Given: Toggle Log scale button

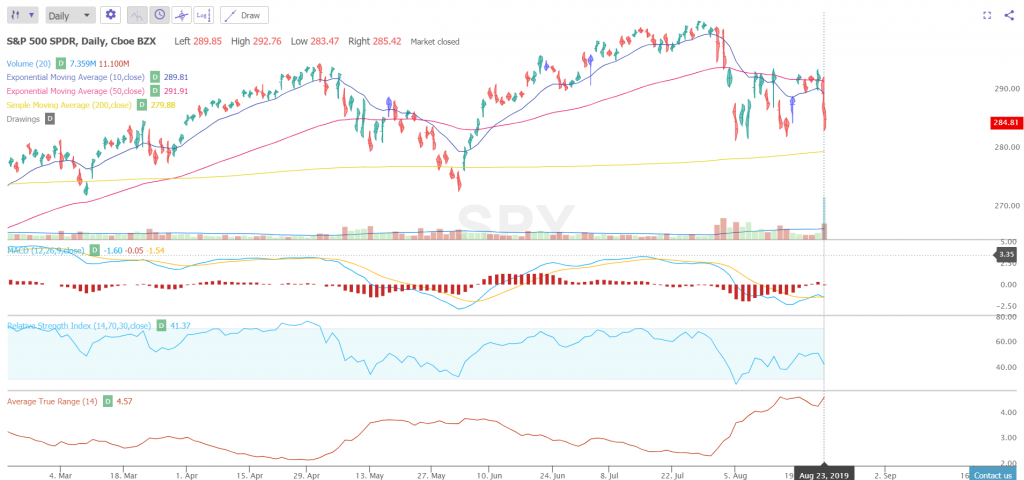Looking at the screenshot, I should tap(203, 15).
